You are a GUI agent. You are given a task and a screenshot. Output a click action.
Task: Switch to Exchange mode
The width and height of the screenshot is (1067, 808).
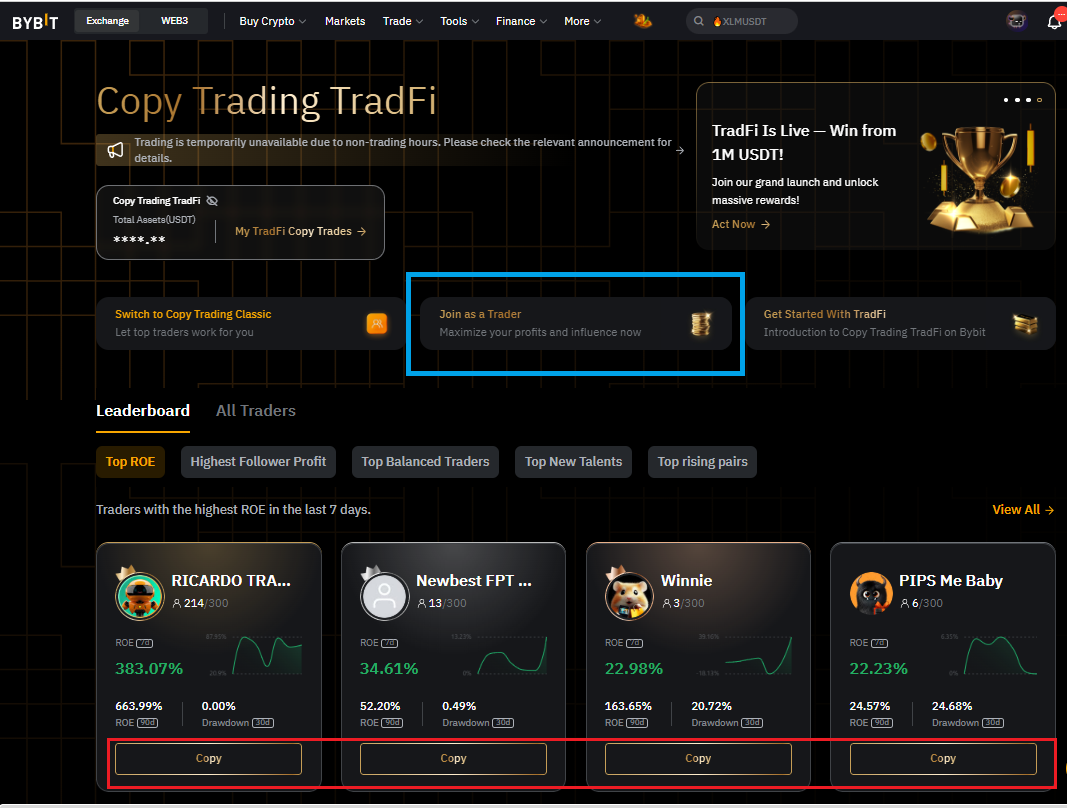[x=108, y=21]
